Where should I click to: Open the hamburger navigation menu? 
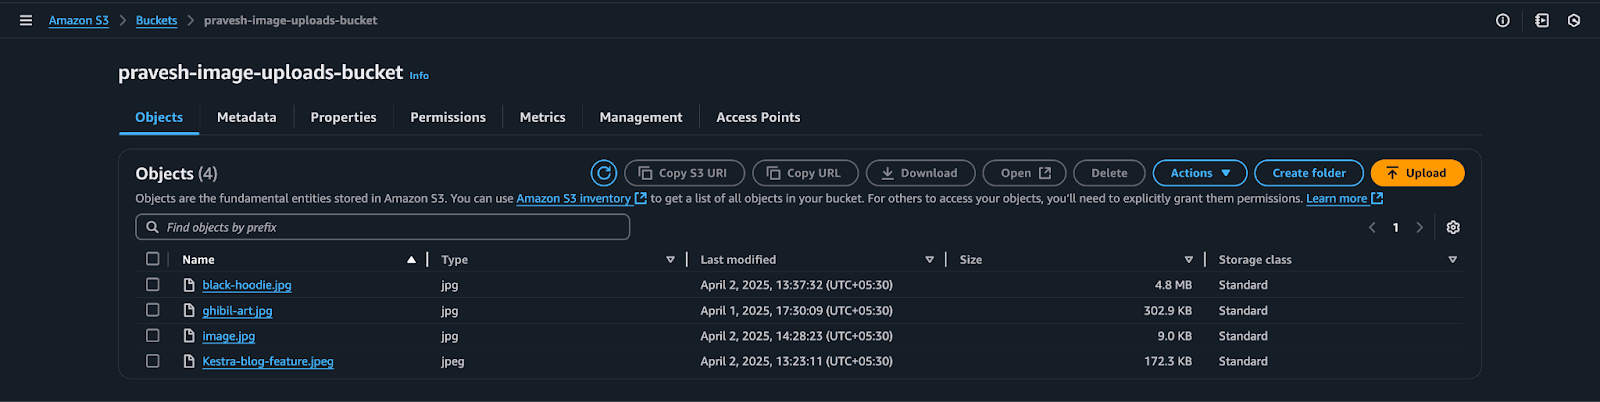pos(26,20)
